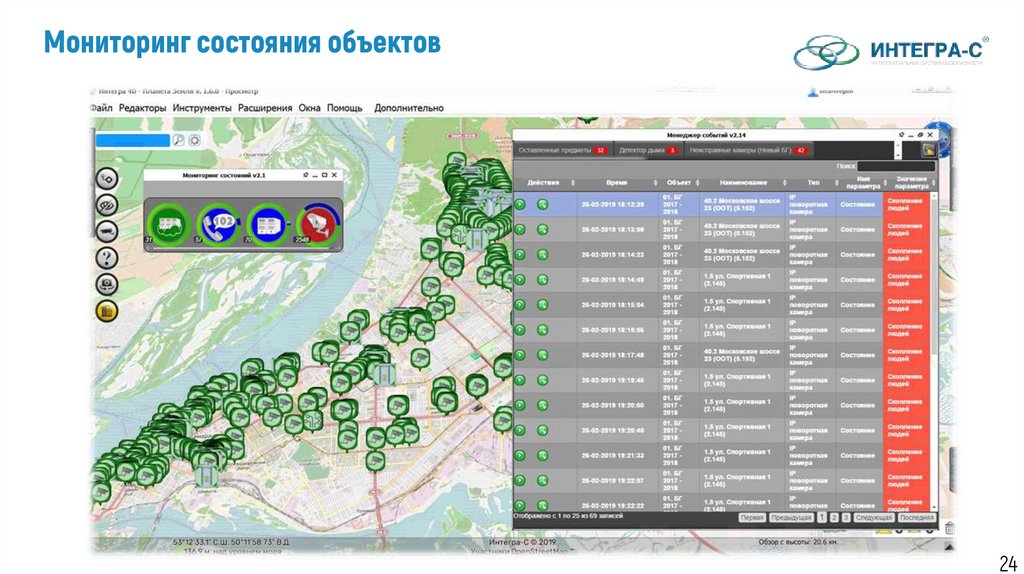Click the magnifier search icon on map
Image resolution: width=1024 pixels, height=574 pixels.
pos(178,140)
